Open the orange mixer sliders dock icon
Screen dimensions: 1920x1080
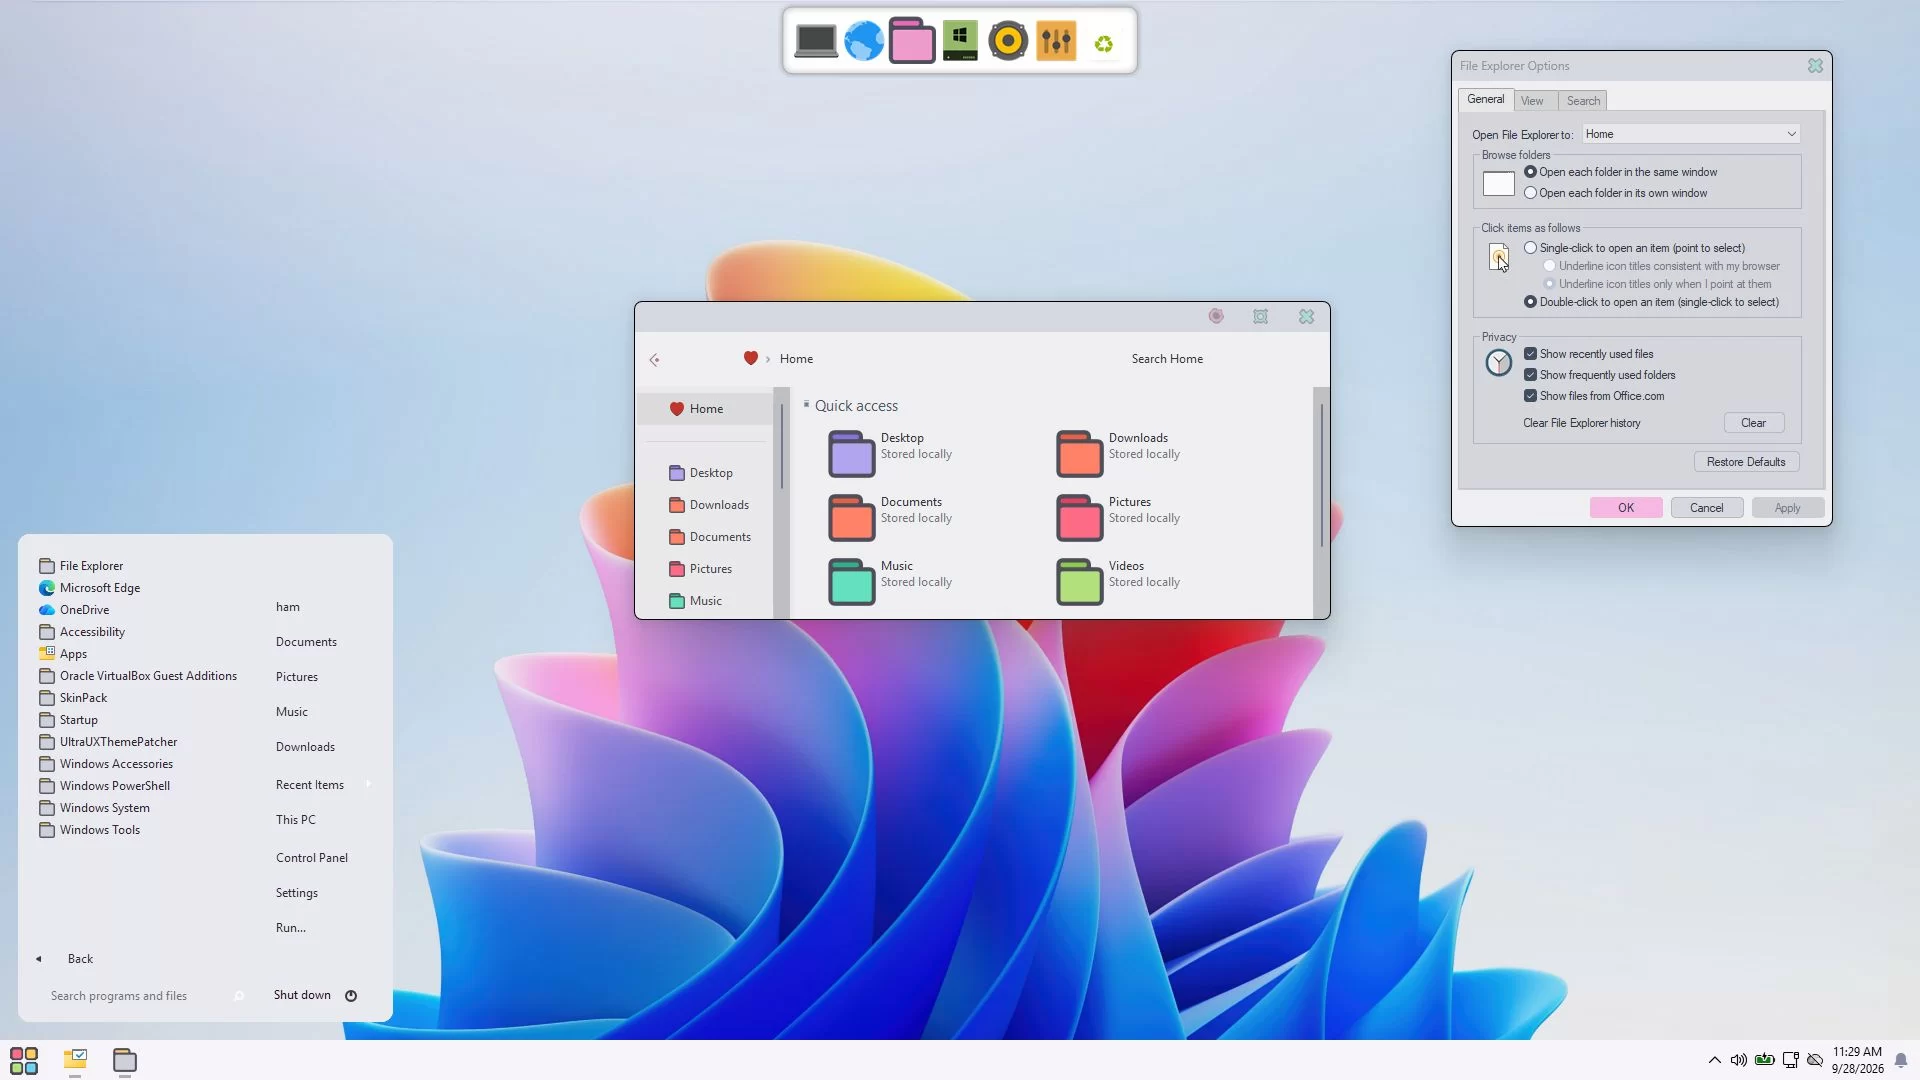(x=1056, y=41)
